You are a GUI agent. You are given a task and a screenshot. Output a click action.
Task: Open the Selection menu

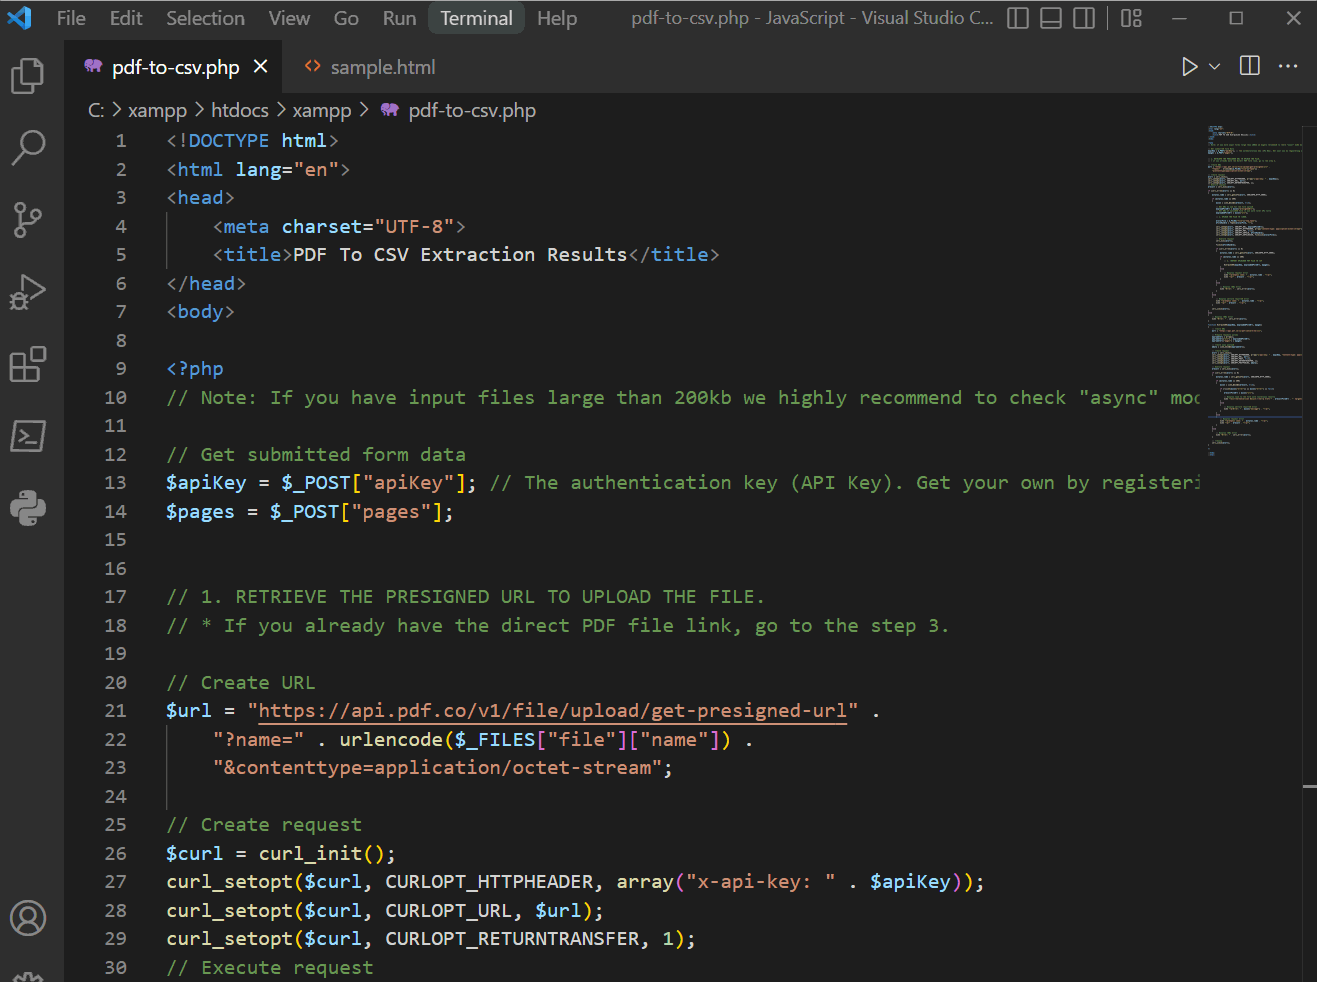coord(205,18)
